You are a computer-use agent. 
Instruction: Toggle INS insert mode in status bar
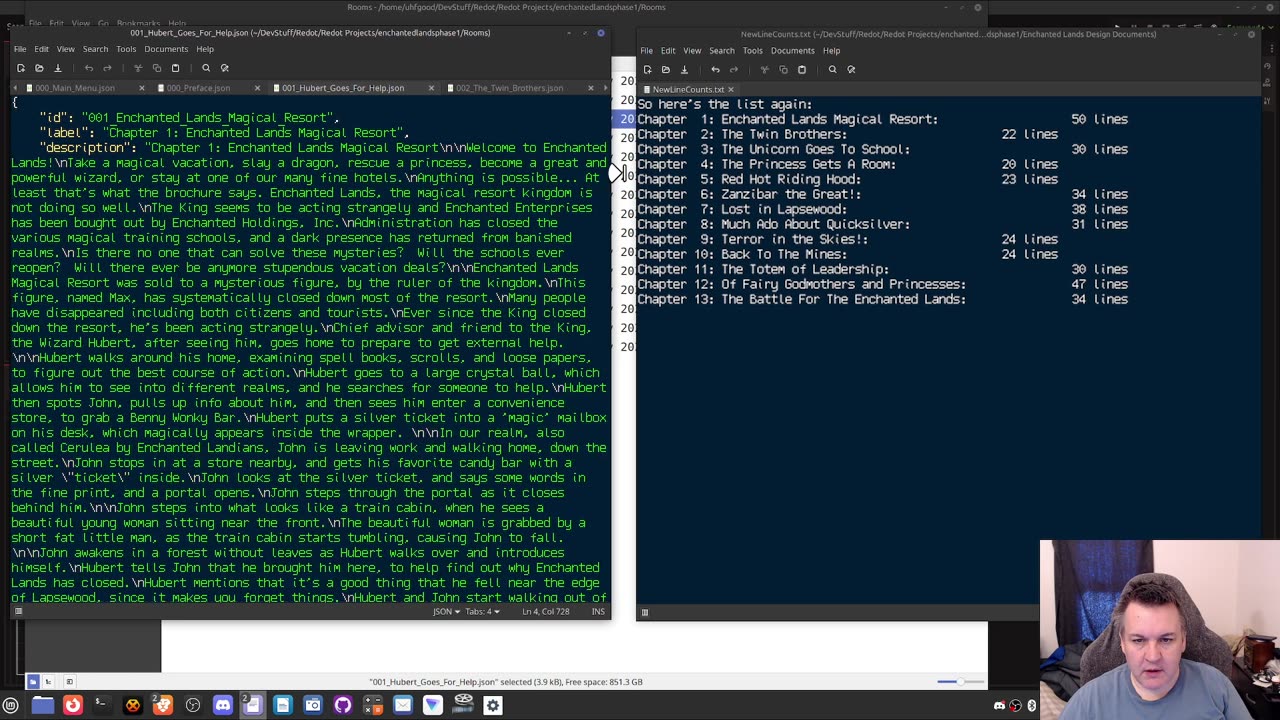click(x=599, y=611)
